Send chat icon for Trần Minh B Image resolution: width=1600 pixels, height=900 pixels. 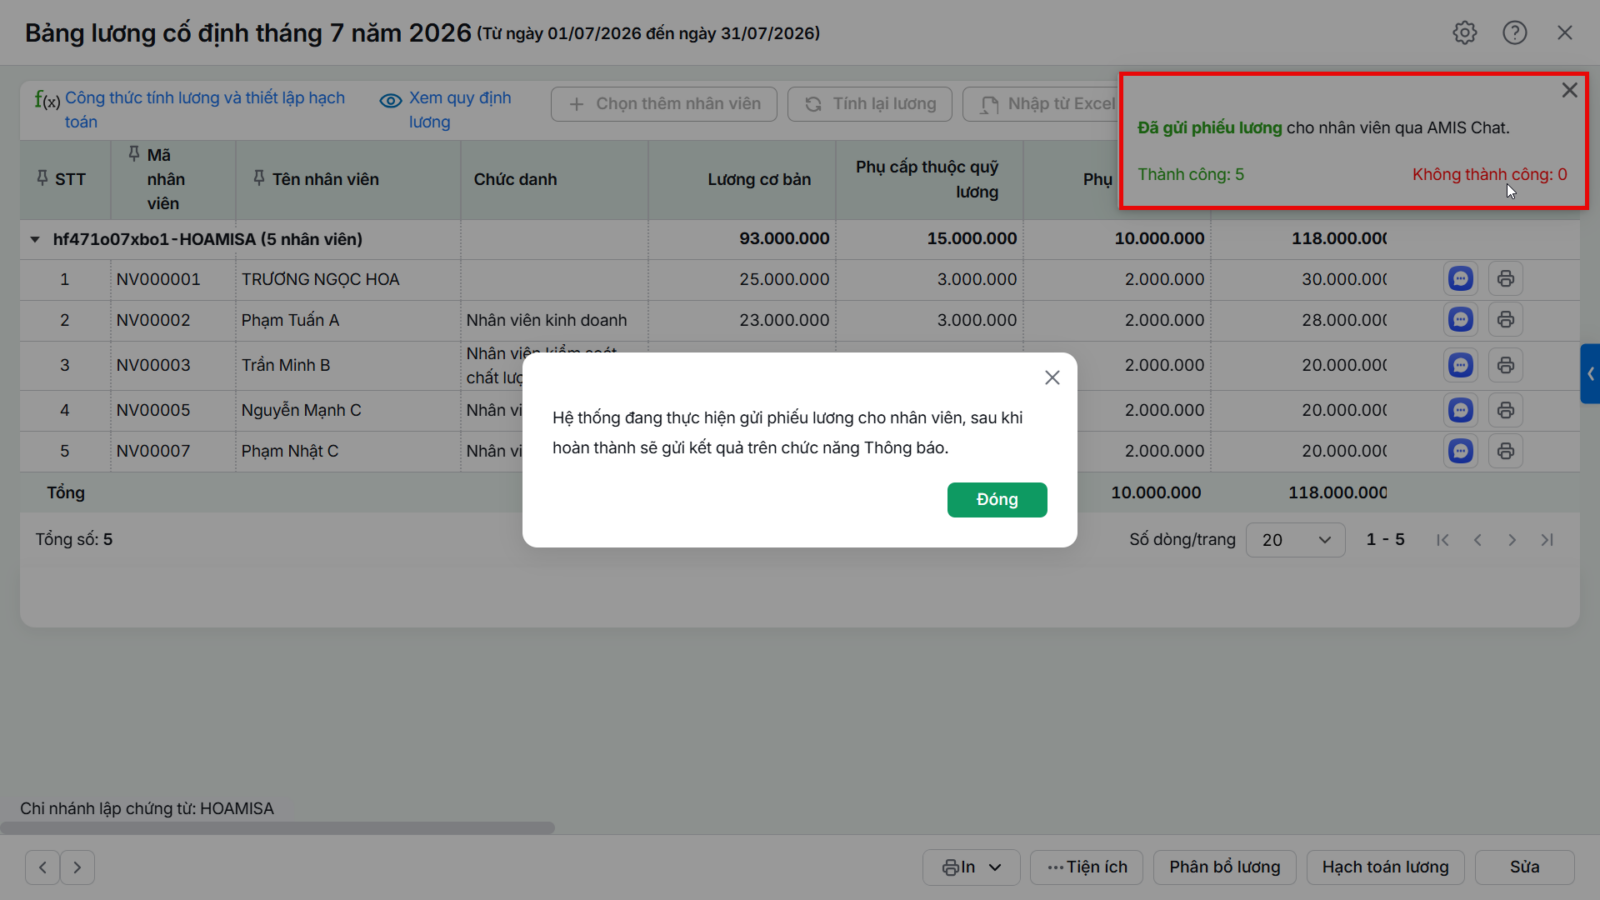[x=1461, y=365]
